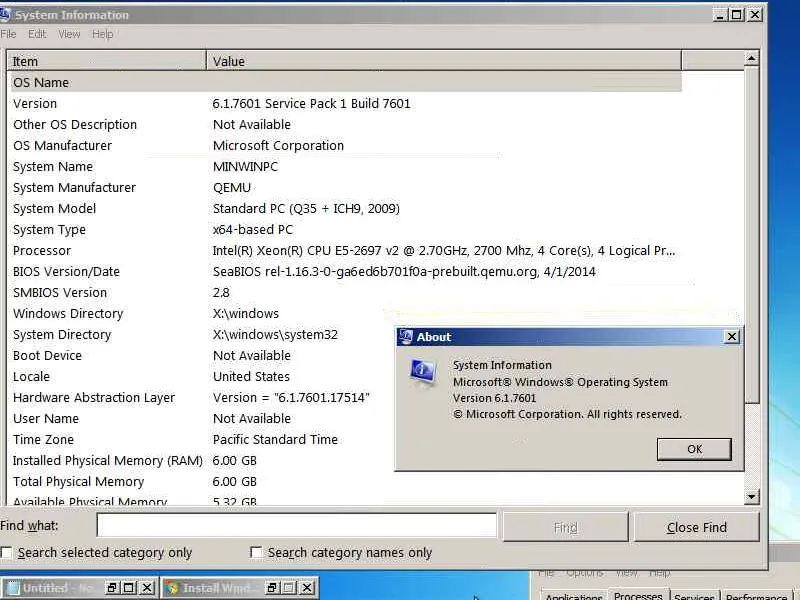
Task: Enable Search selected category only checkbox
Action: click(6, 553)
